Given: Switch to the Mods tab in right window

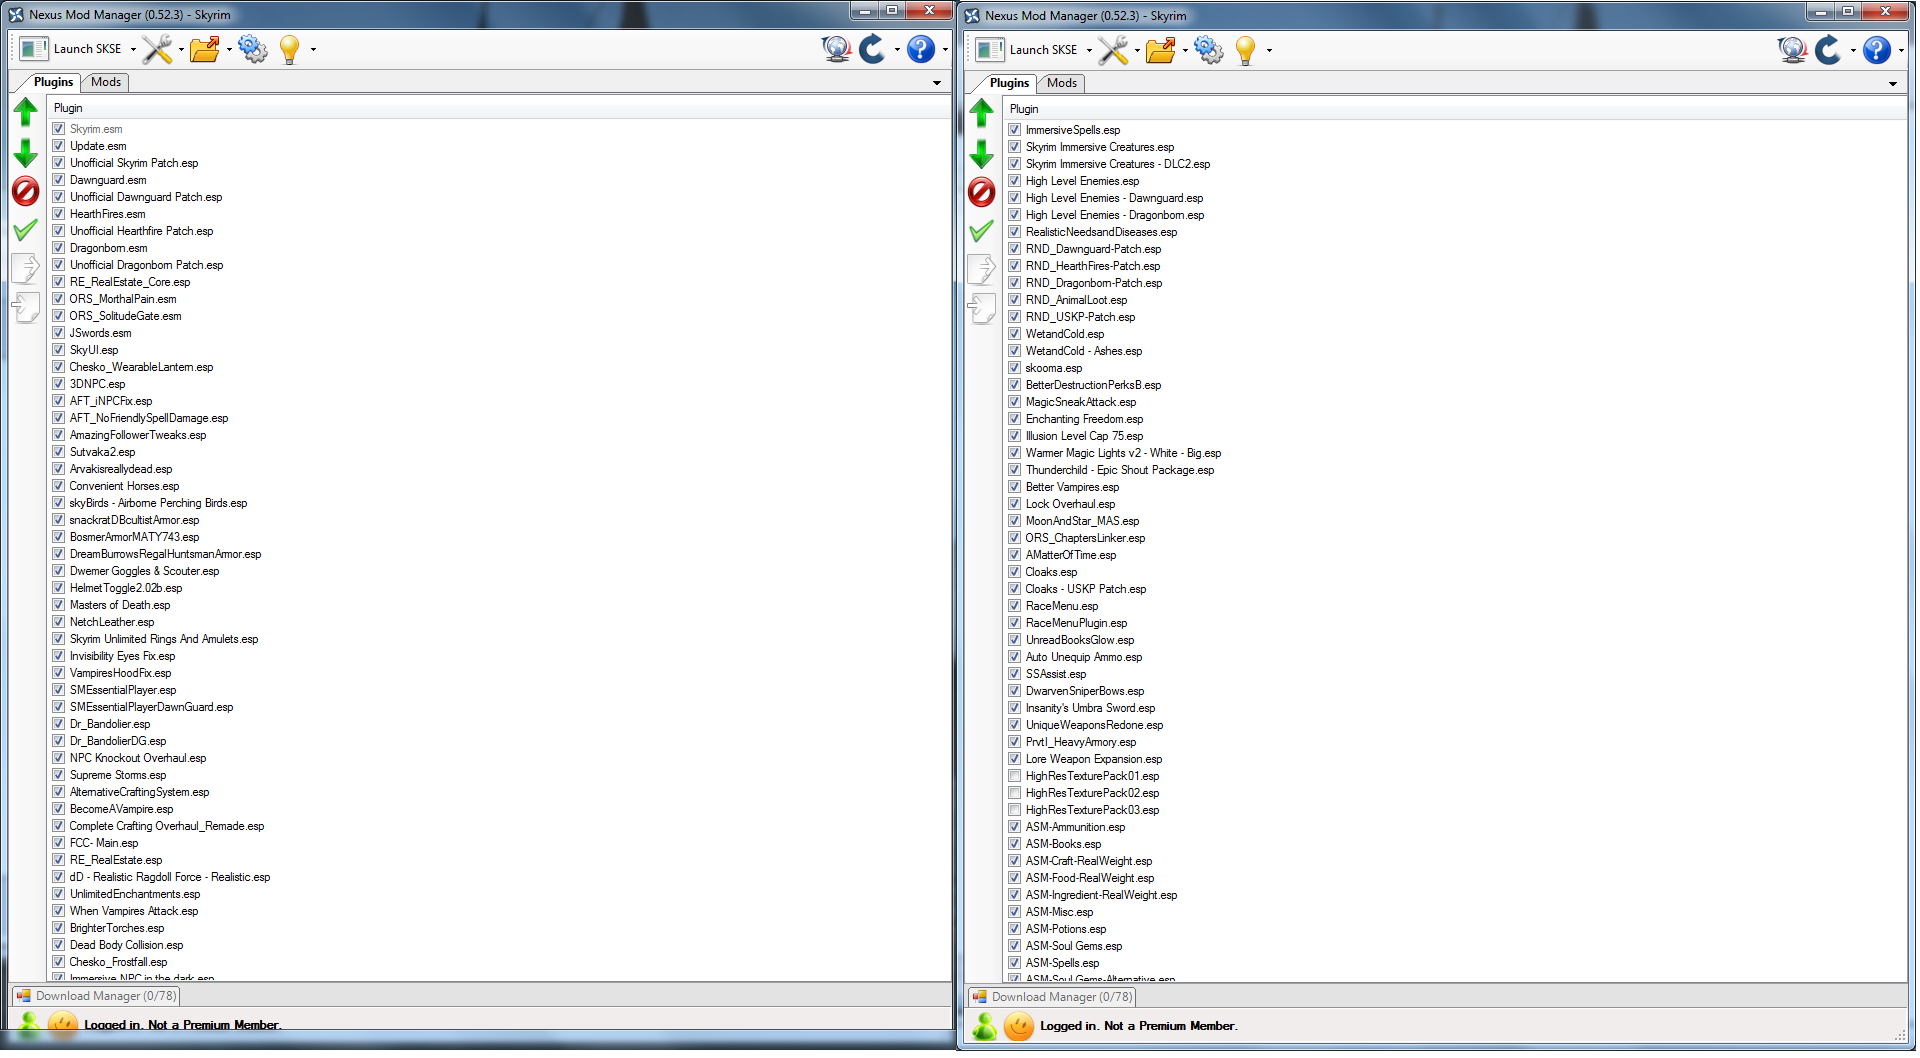Looking at the screenshot, I should pos(1062,83).
